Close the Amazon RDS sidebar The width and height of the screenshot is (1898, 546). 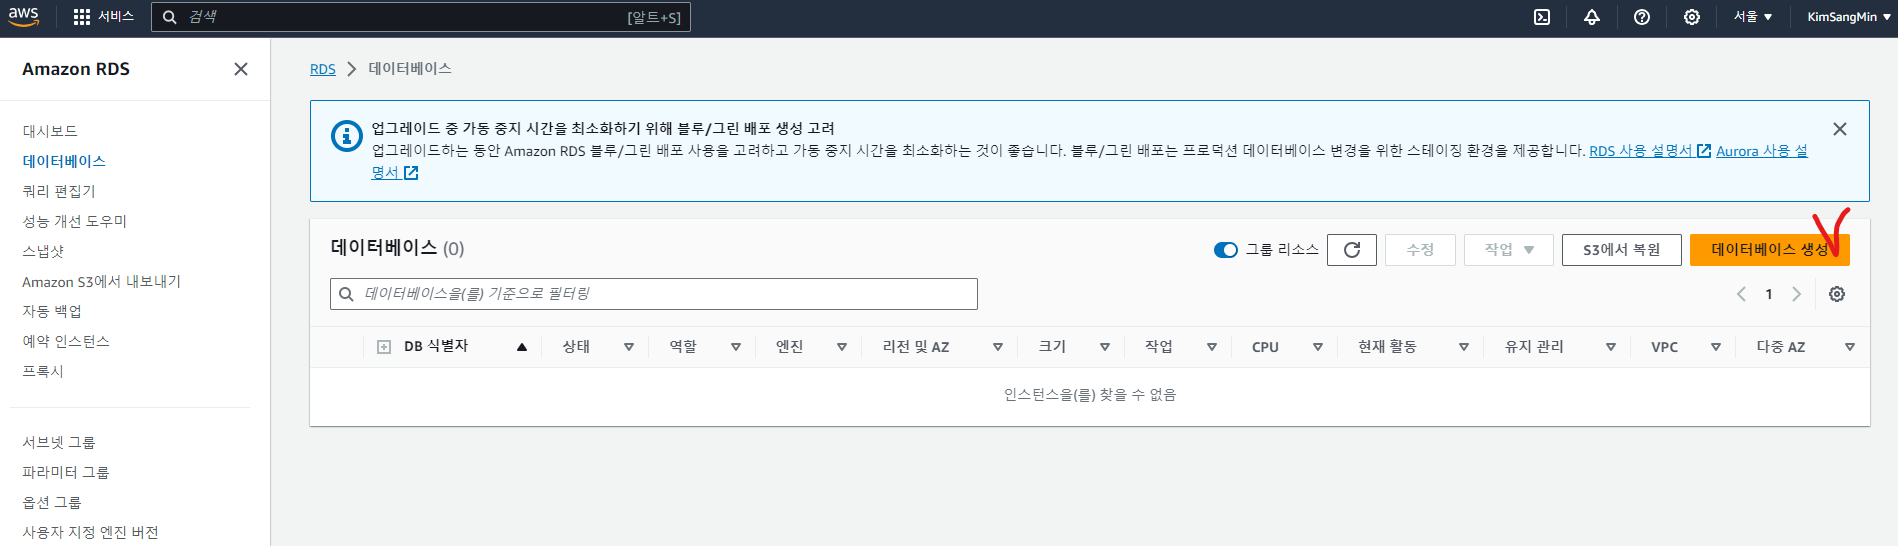[x=241, y=69]
